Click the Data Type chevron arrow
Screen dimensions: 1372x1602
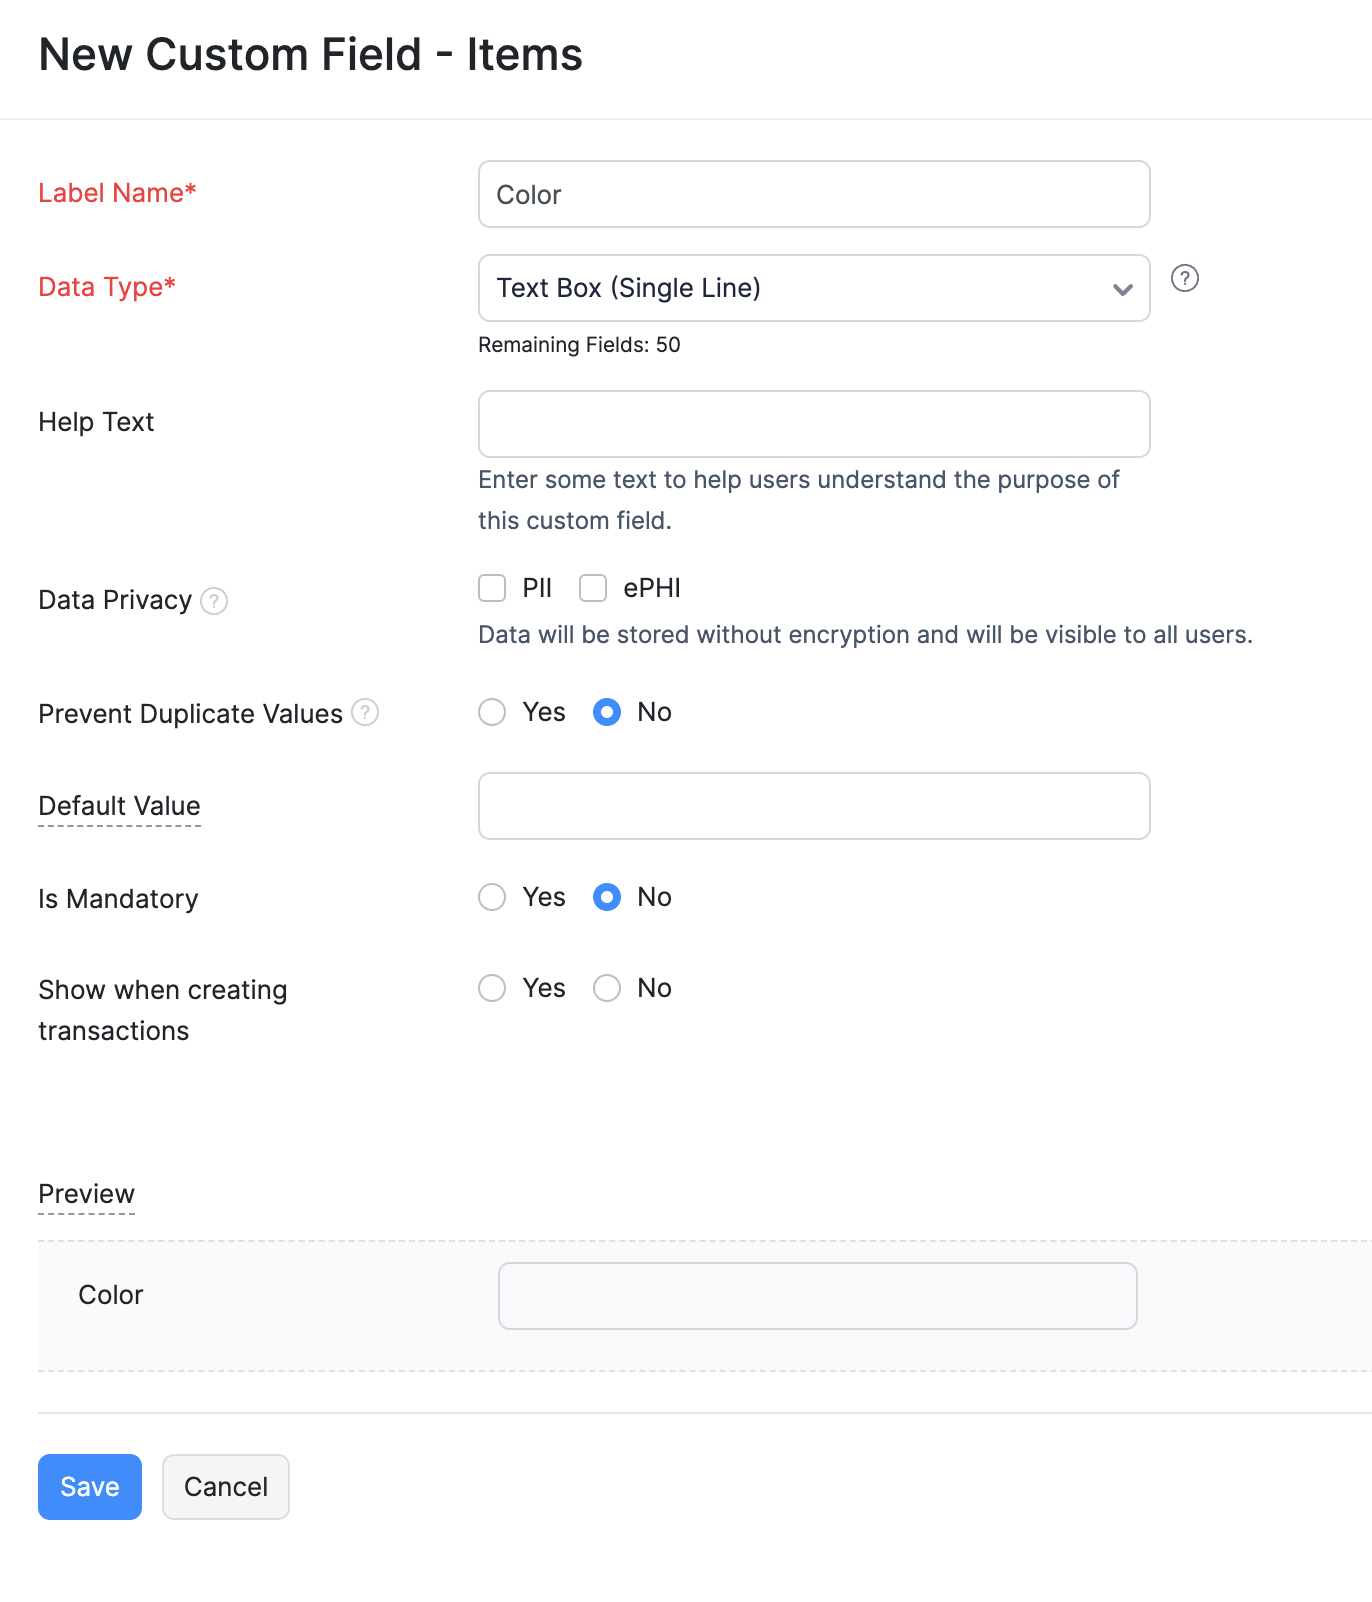[x=1122, y=289]
